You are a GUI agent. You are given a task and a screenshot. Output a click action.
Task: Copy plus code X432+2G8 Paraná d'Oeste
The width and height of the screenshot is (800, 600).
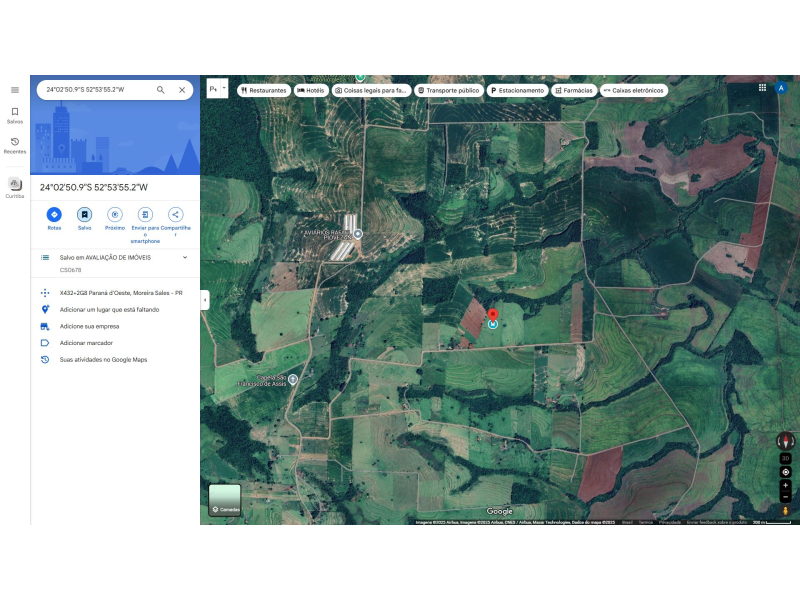tap(121, 293)
